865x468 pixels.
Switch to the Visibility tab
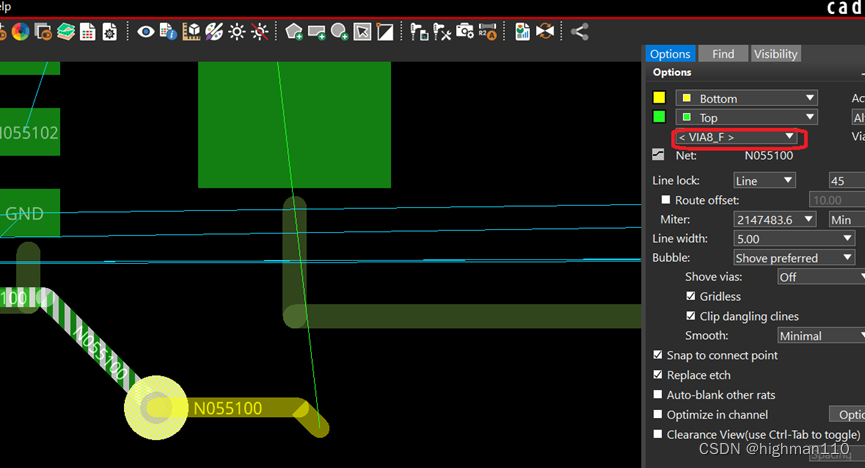tap(776, 54)
